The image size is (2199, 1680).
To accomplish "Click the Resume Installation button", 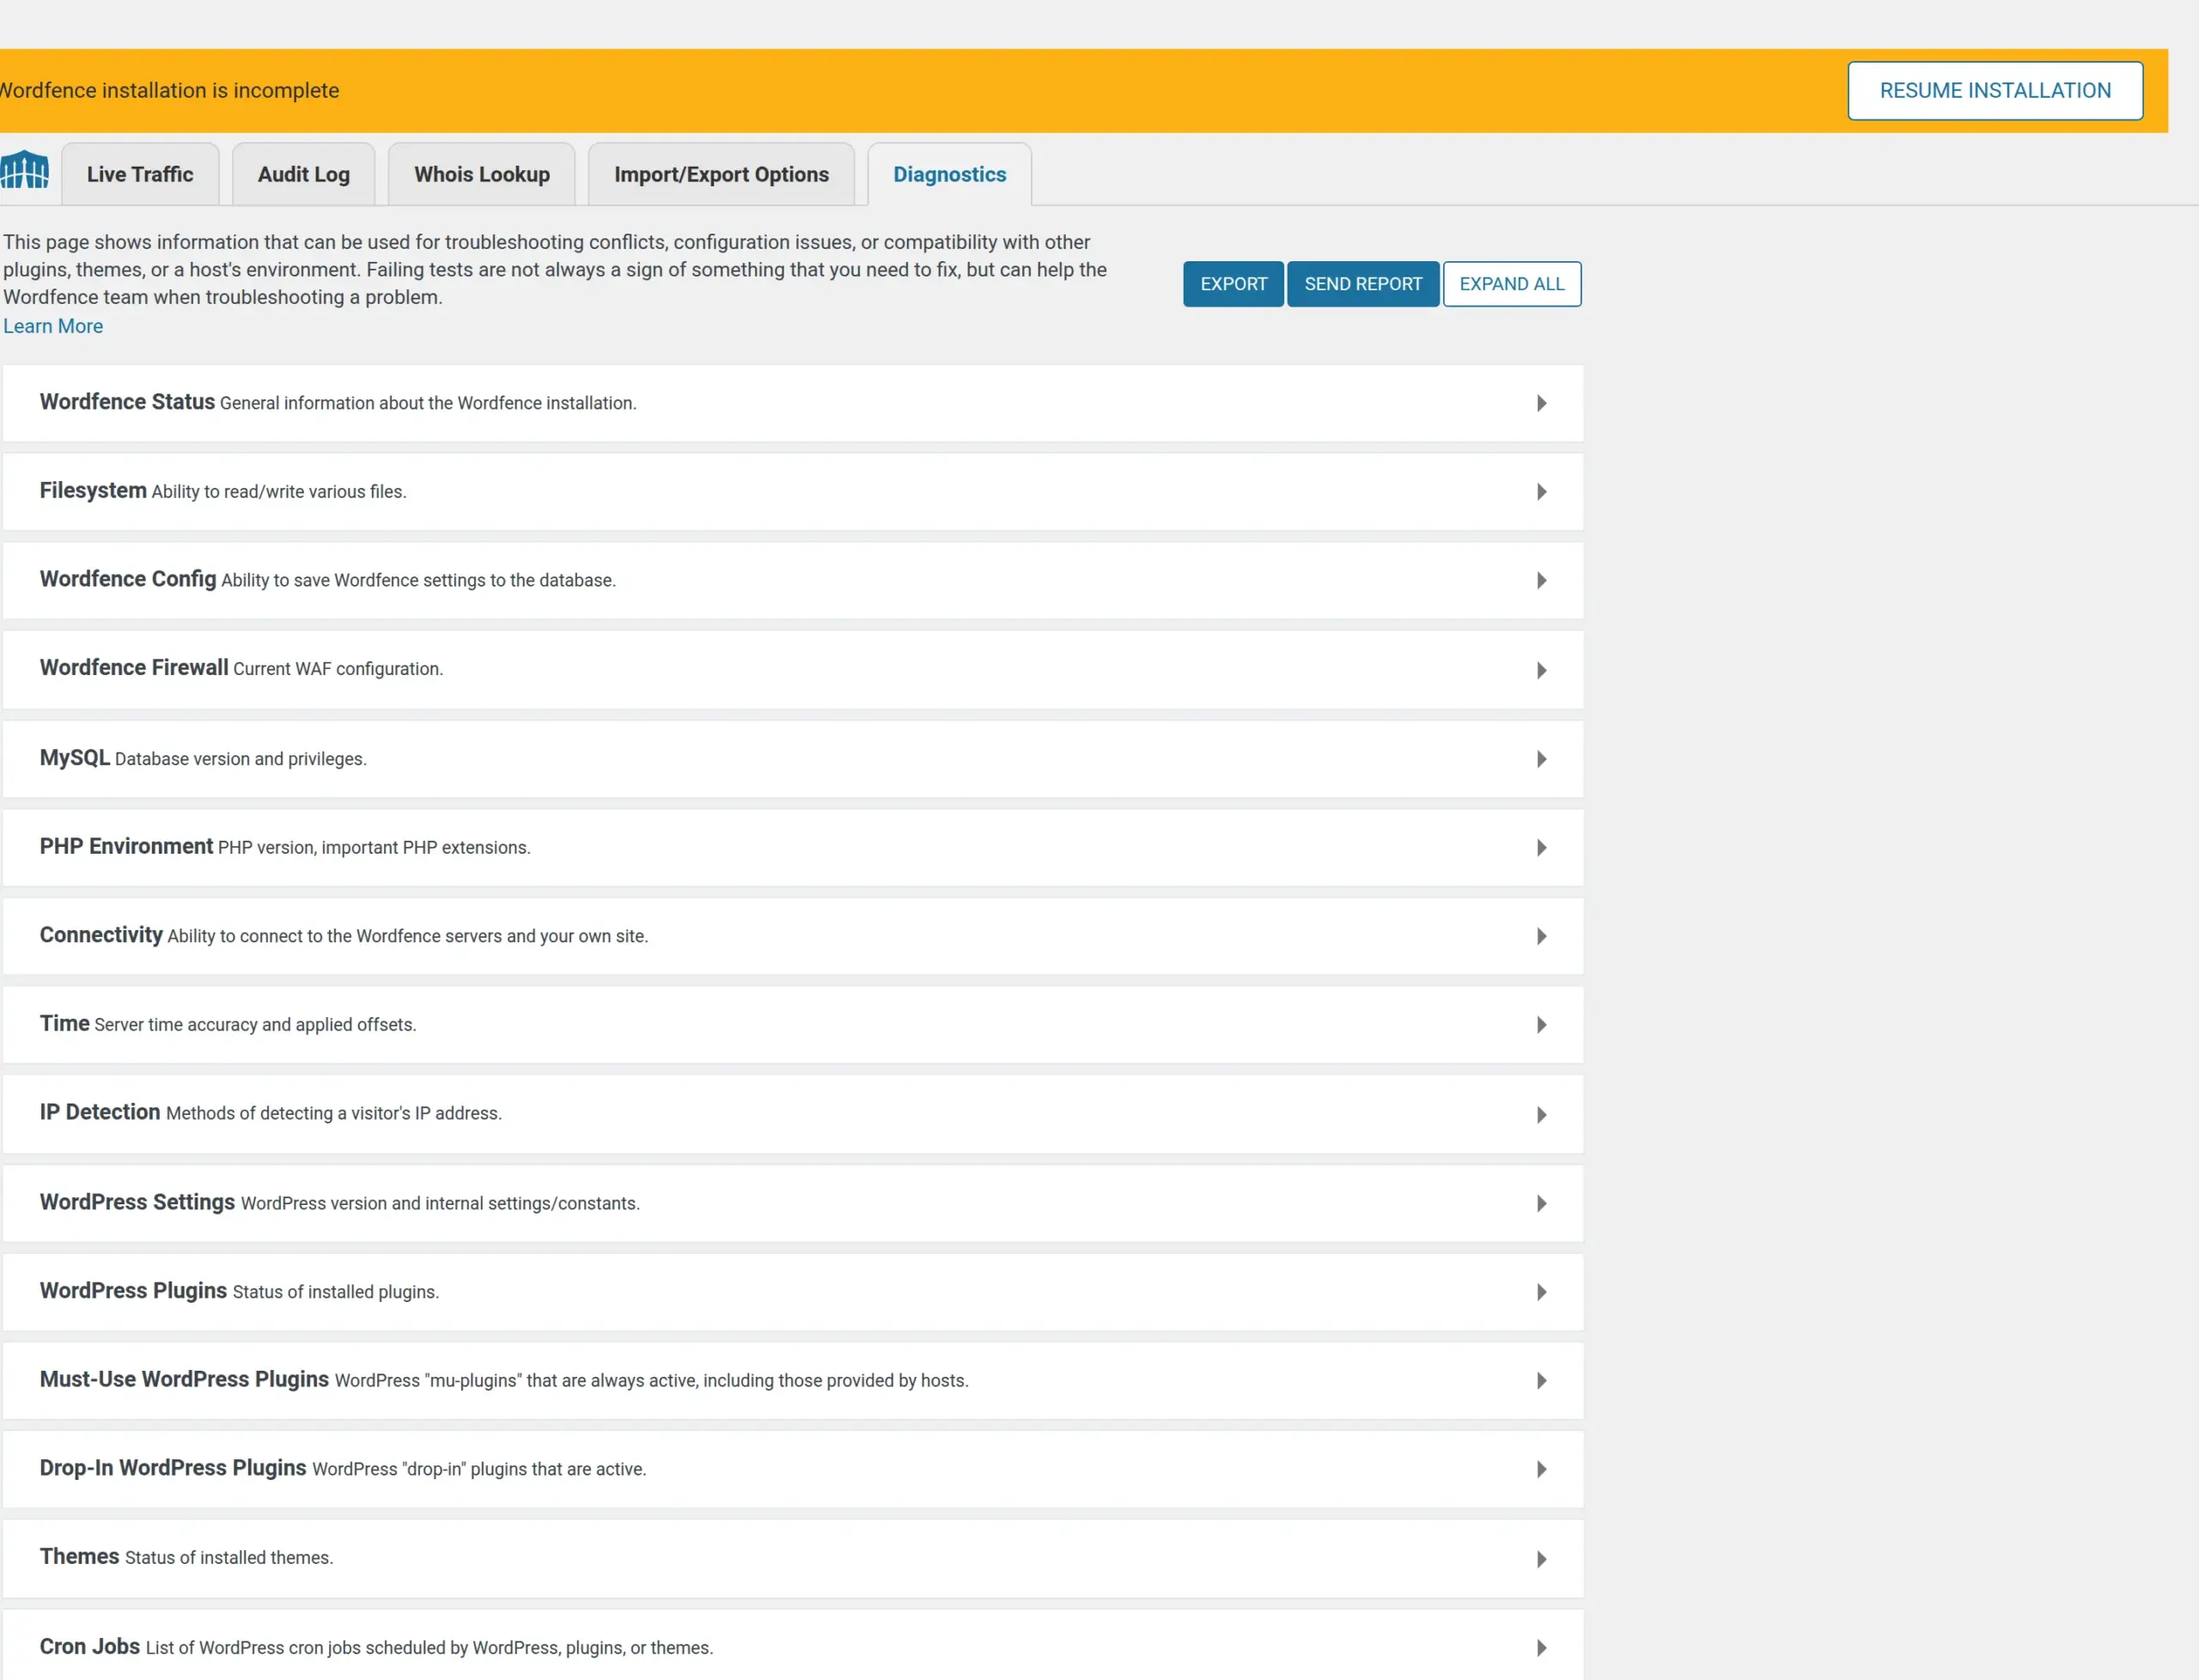I will coord(1995,91).
